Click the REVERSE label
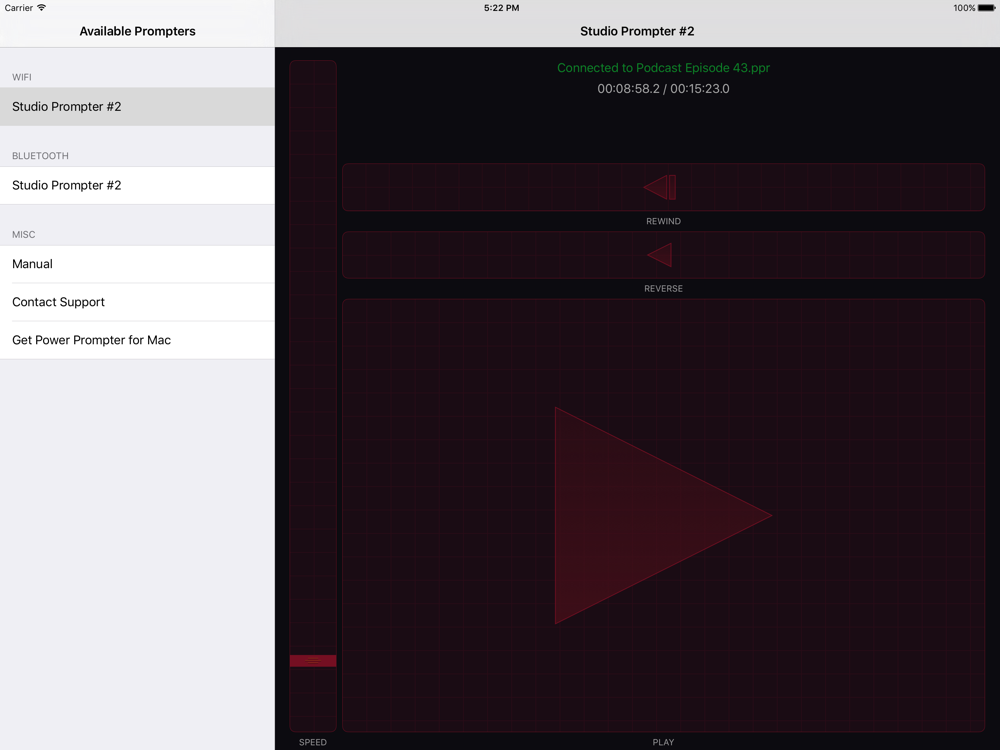The width and height of the screenshot is (1000, 750). pyautogui.click(x=663, y=288)
